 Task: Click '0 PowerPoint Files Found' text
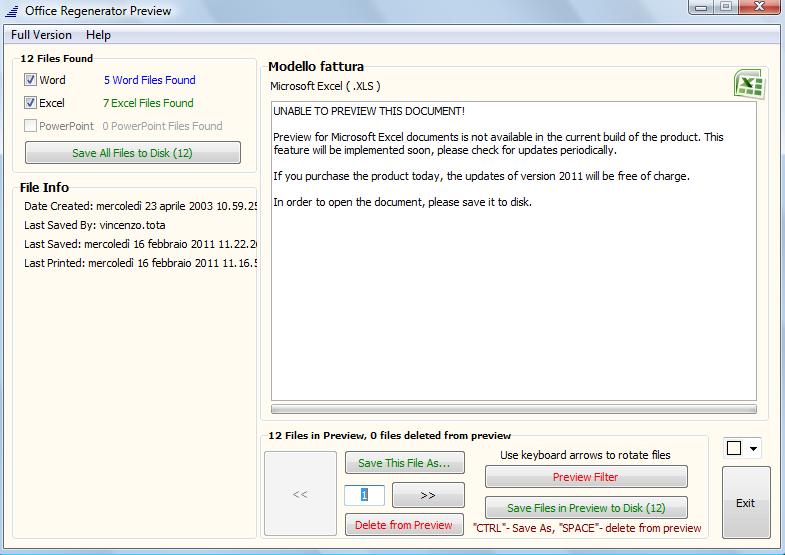(x=162, y=126)
